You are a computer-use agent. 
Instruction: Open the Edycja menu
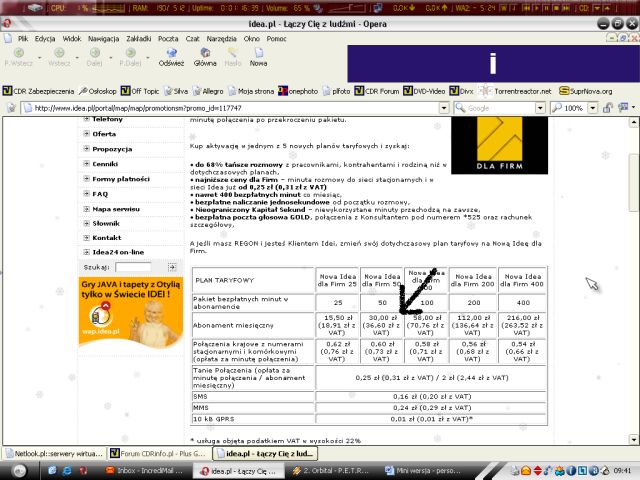(45, 39)
